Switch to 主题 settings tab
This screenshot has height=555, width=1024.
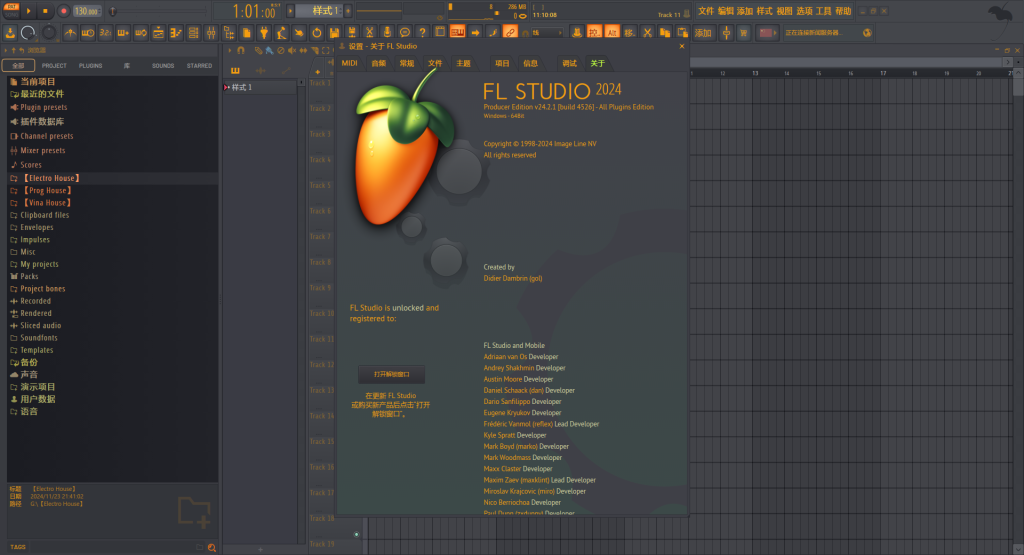463,63
